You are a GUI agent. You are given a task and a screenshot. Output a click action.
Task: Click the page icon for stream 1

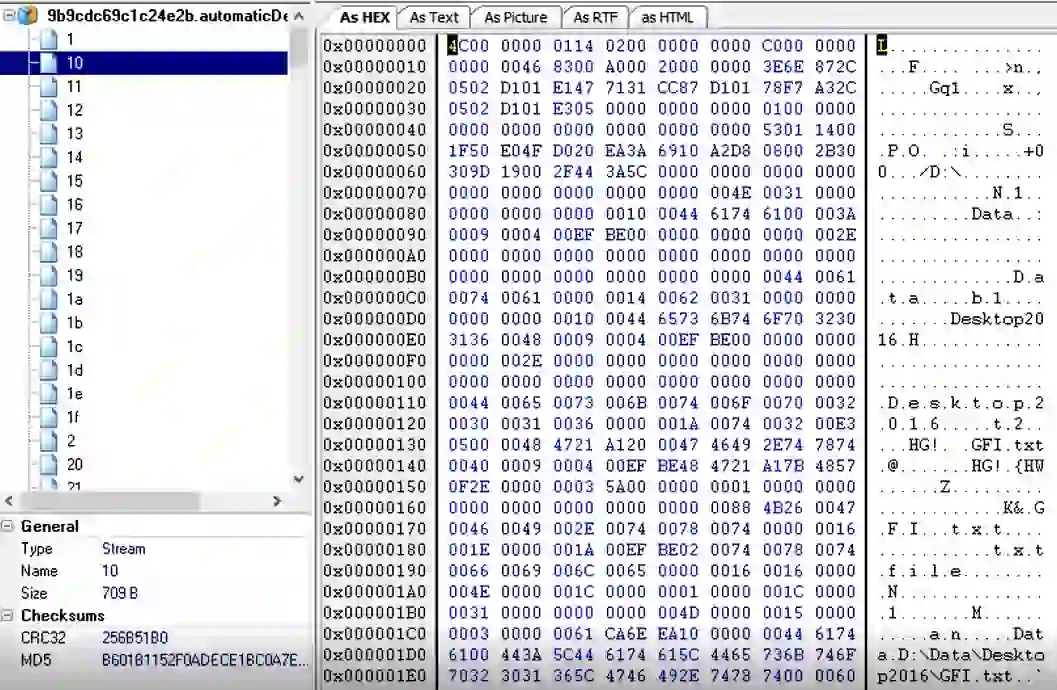(49, 39)
